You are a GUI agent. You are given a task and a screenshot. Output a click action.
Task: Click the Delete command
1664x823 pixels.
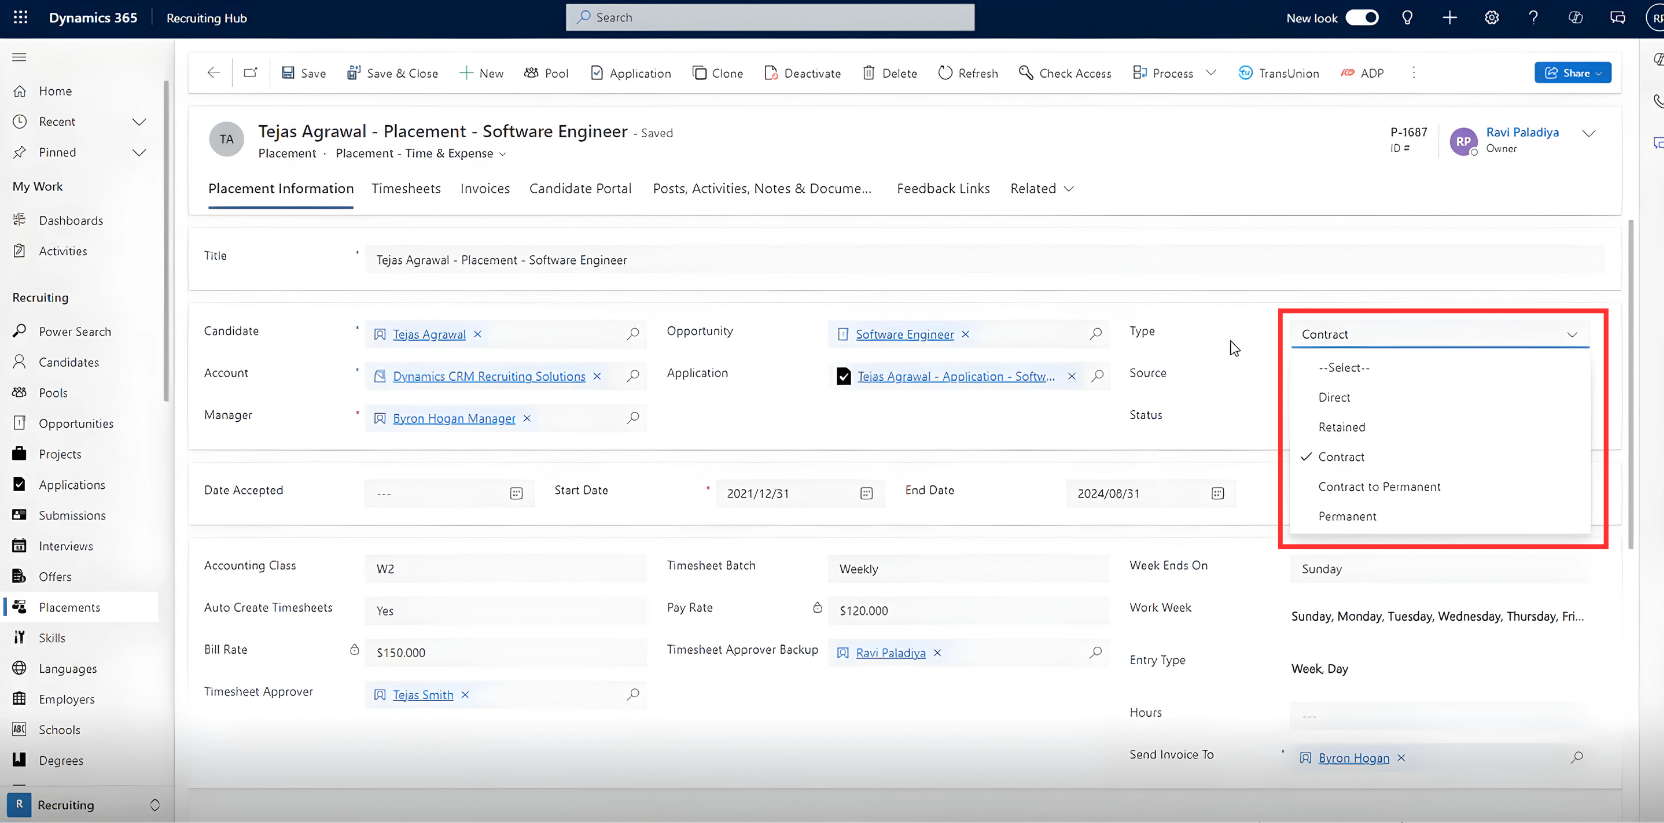point(890,73)
